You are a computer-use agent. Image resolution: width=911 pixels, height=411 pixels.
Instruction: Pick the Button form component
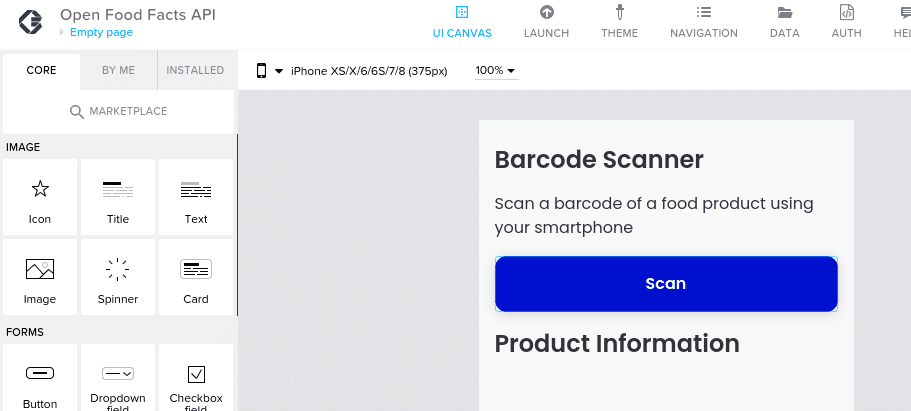[40, 378]
